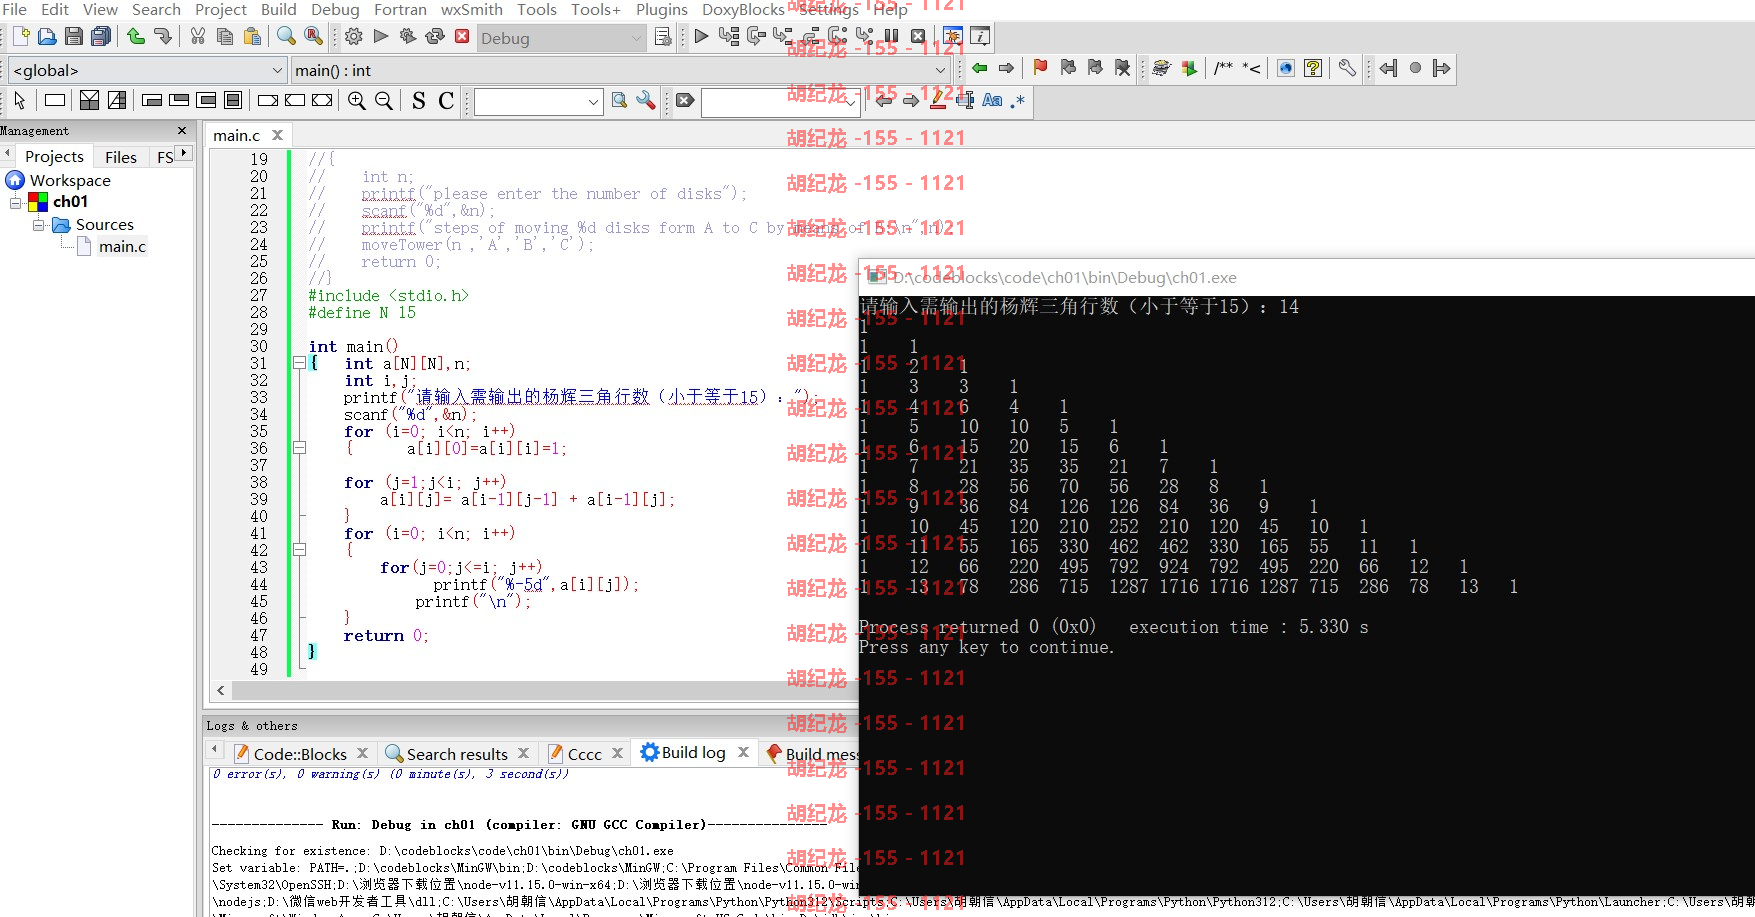Toggle bookmark with the red flag
Image resolution: width=1755 pixels, height=917 pixels.
[x=1040, y=68]
